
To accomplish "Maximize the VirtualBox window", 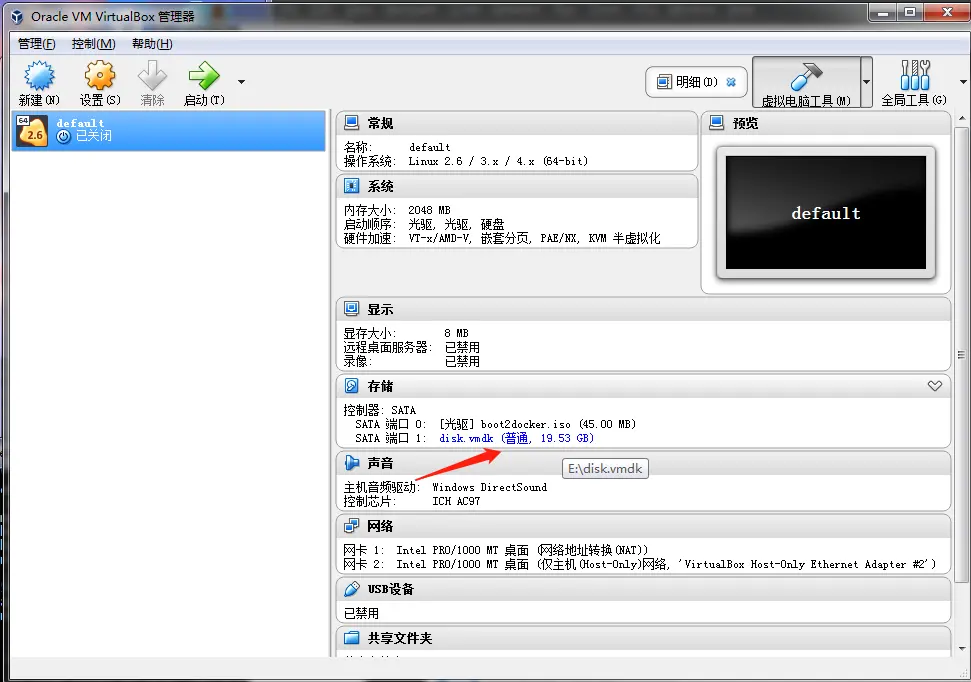I will [910, 12].
